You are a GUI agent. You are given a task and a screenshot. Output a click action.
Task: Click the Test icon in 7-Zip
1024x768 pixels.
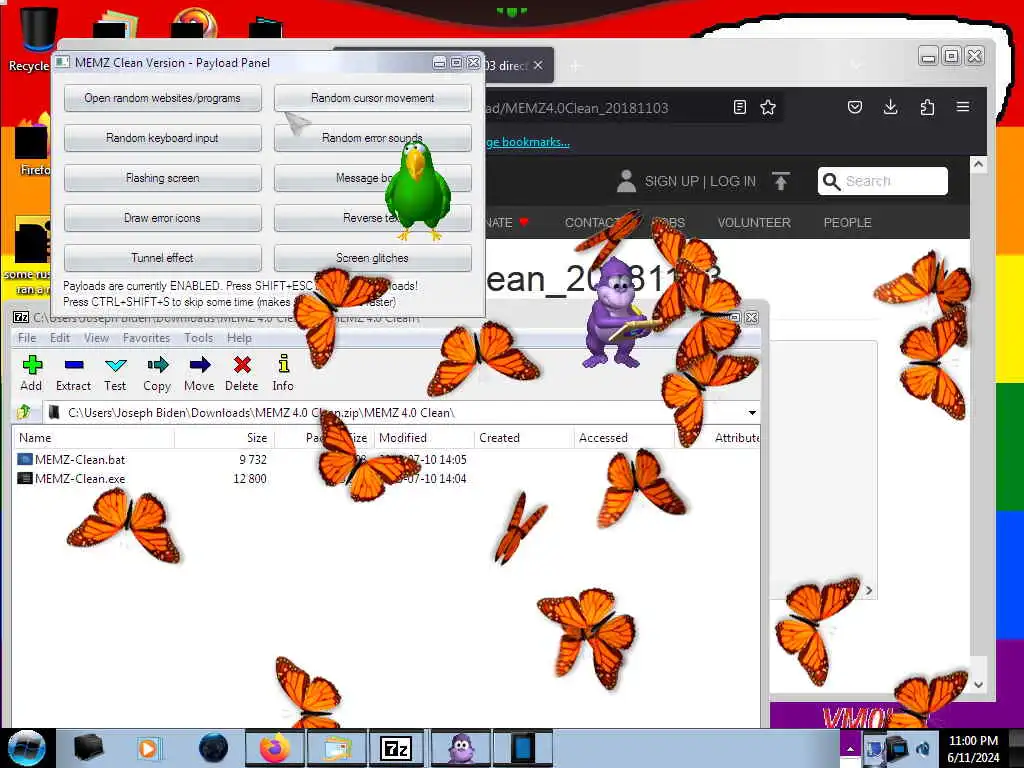115,365
